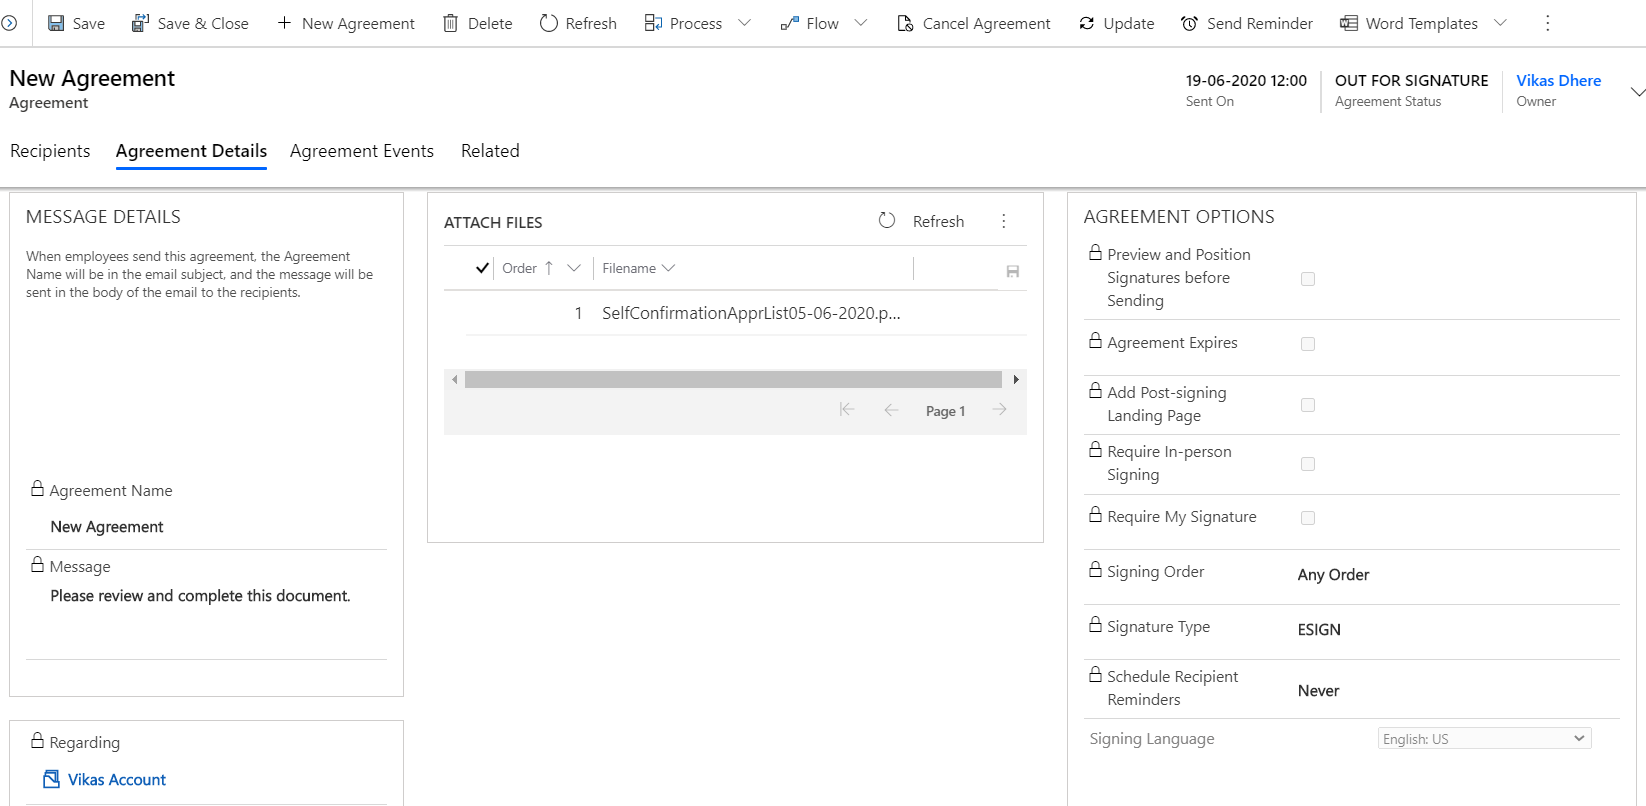
Task: Click lock icon beside Regarding label
Action: [x=37, y=741]
